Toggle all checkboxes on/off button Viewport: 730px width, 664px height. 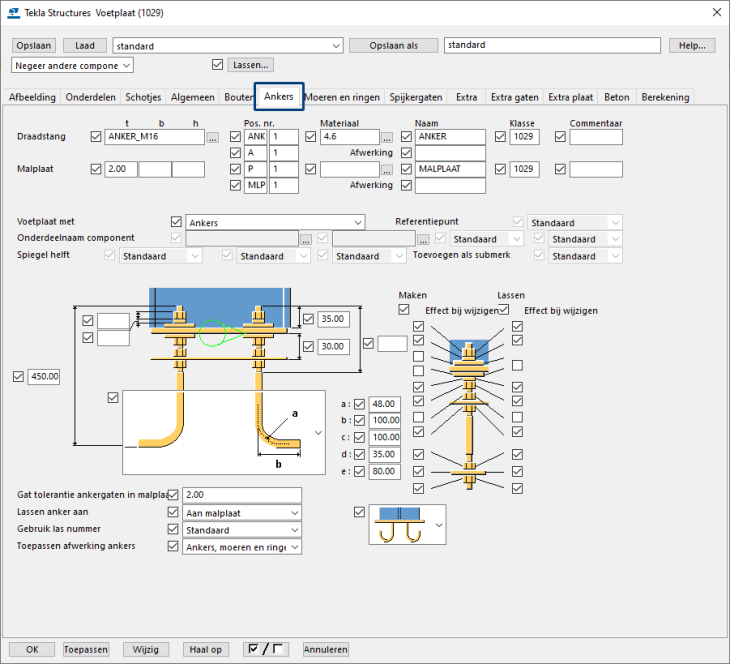(x=266, y=649)
